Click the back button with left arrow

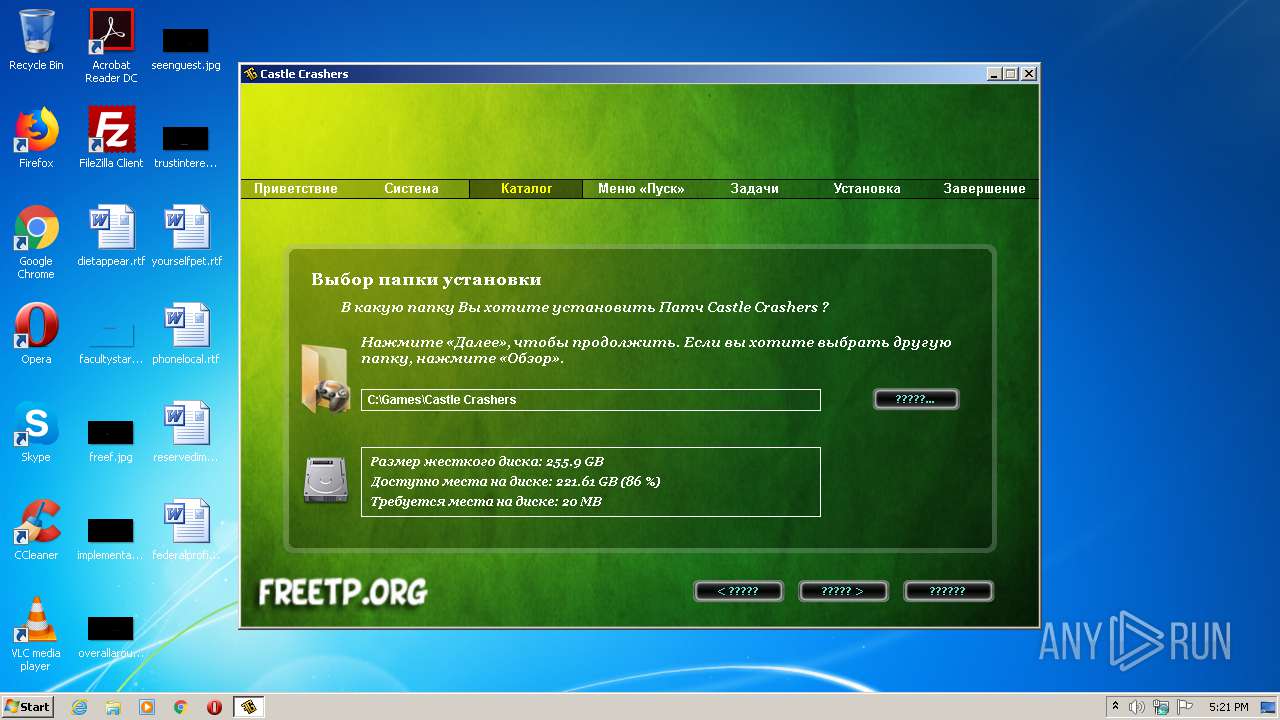pos(738,591)
